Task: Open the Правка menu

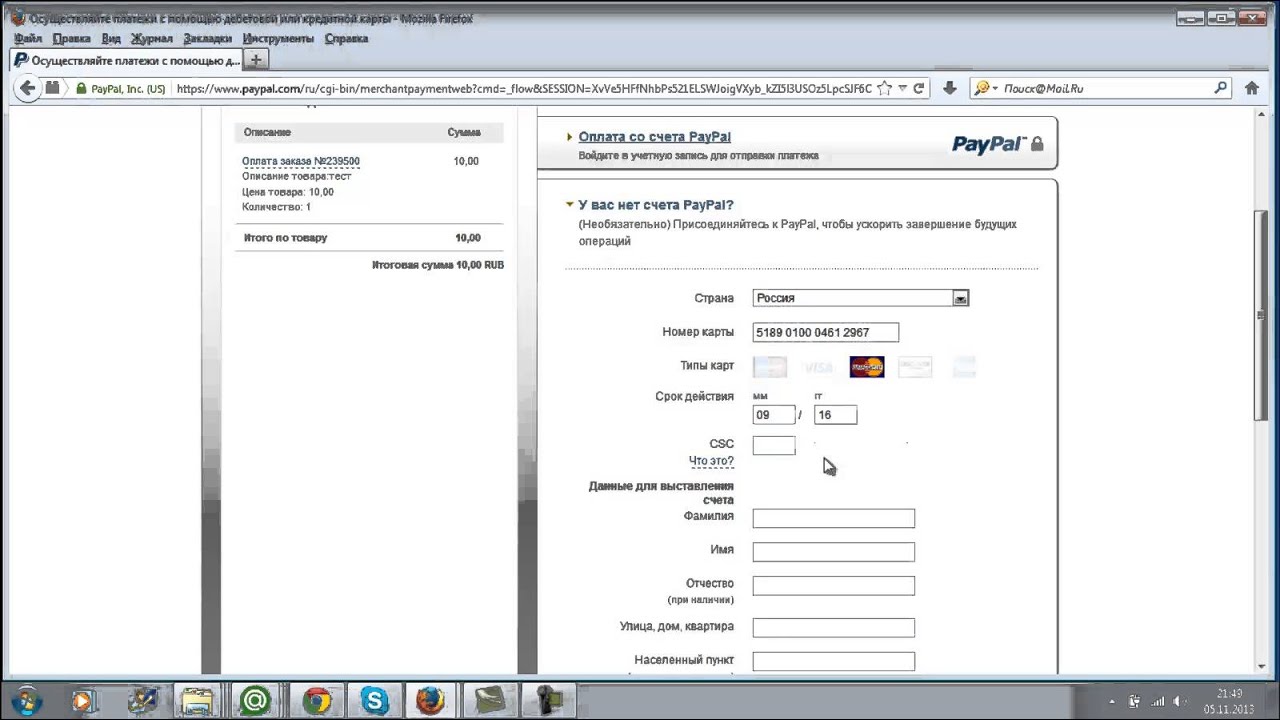Action: tap(72, 38)
